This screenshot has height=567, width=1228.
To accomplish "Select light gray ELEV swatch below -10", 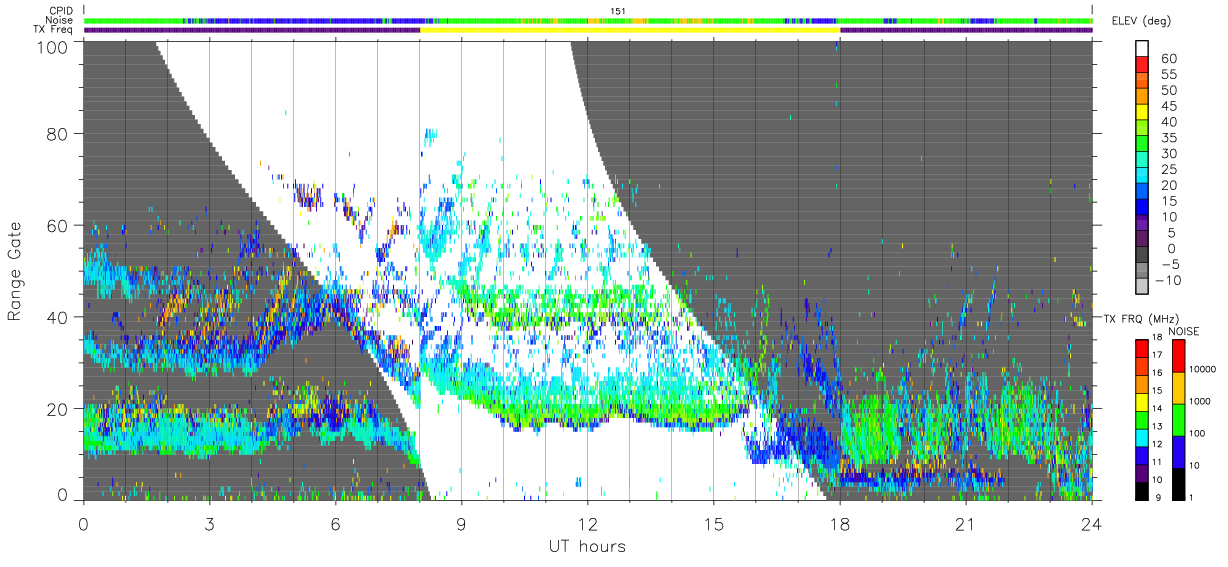I will coord(1143,285).
